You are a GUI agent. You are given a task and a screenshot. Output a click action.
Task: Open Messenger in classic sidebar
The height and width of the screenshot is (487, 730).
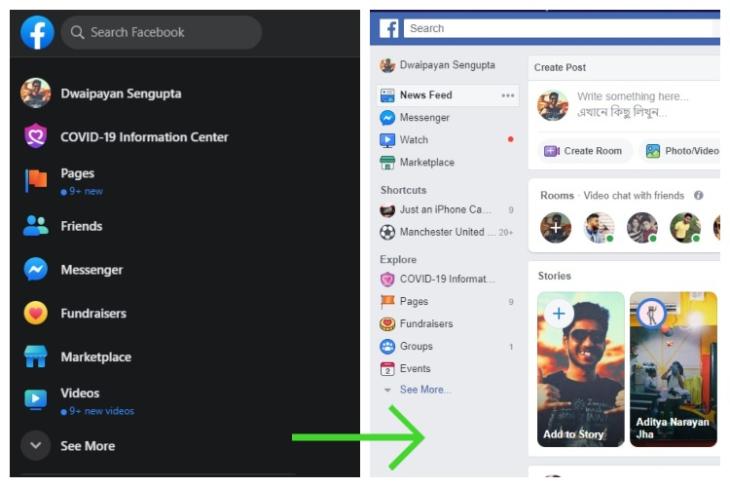click(415, 118)
